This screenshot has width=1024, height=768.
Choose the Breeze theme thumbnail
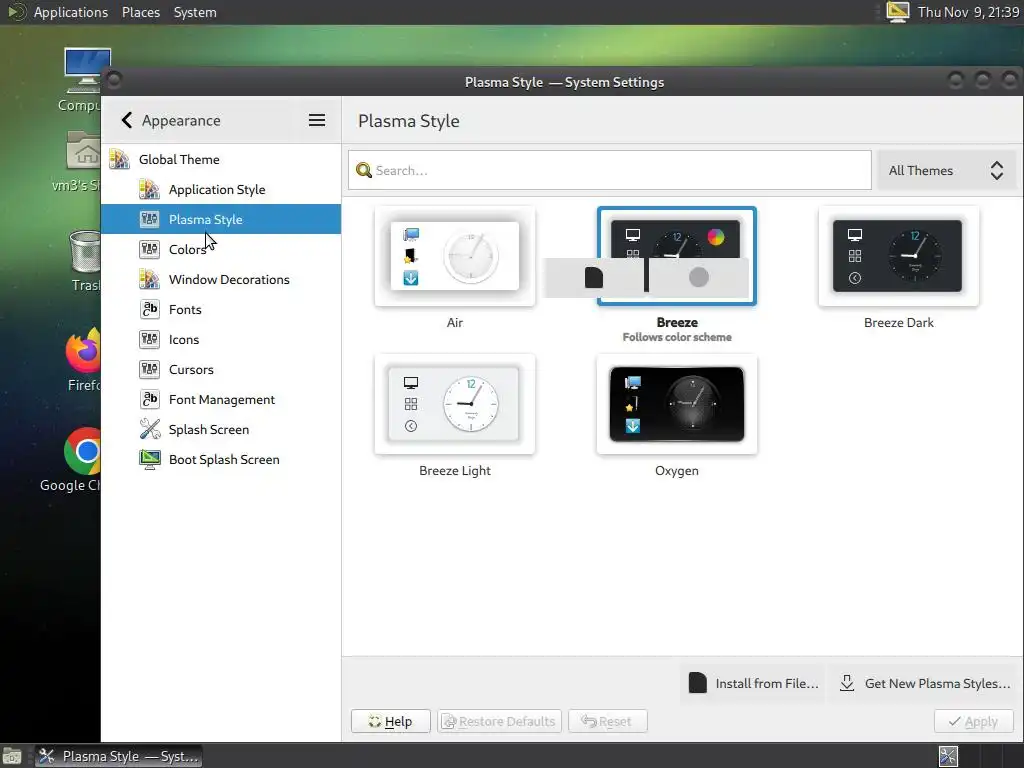(x=677, y=256)
